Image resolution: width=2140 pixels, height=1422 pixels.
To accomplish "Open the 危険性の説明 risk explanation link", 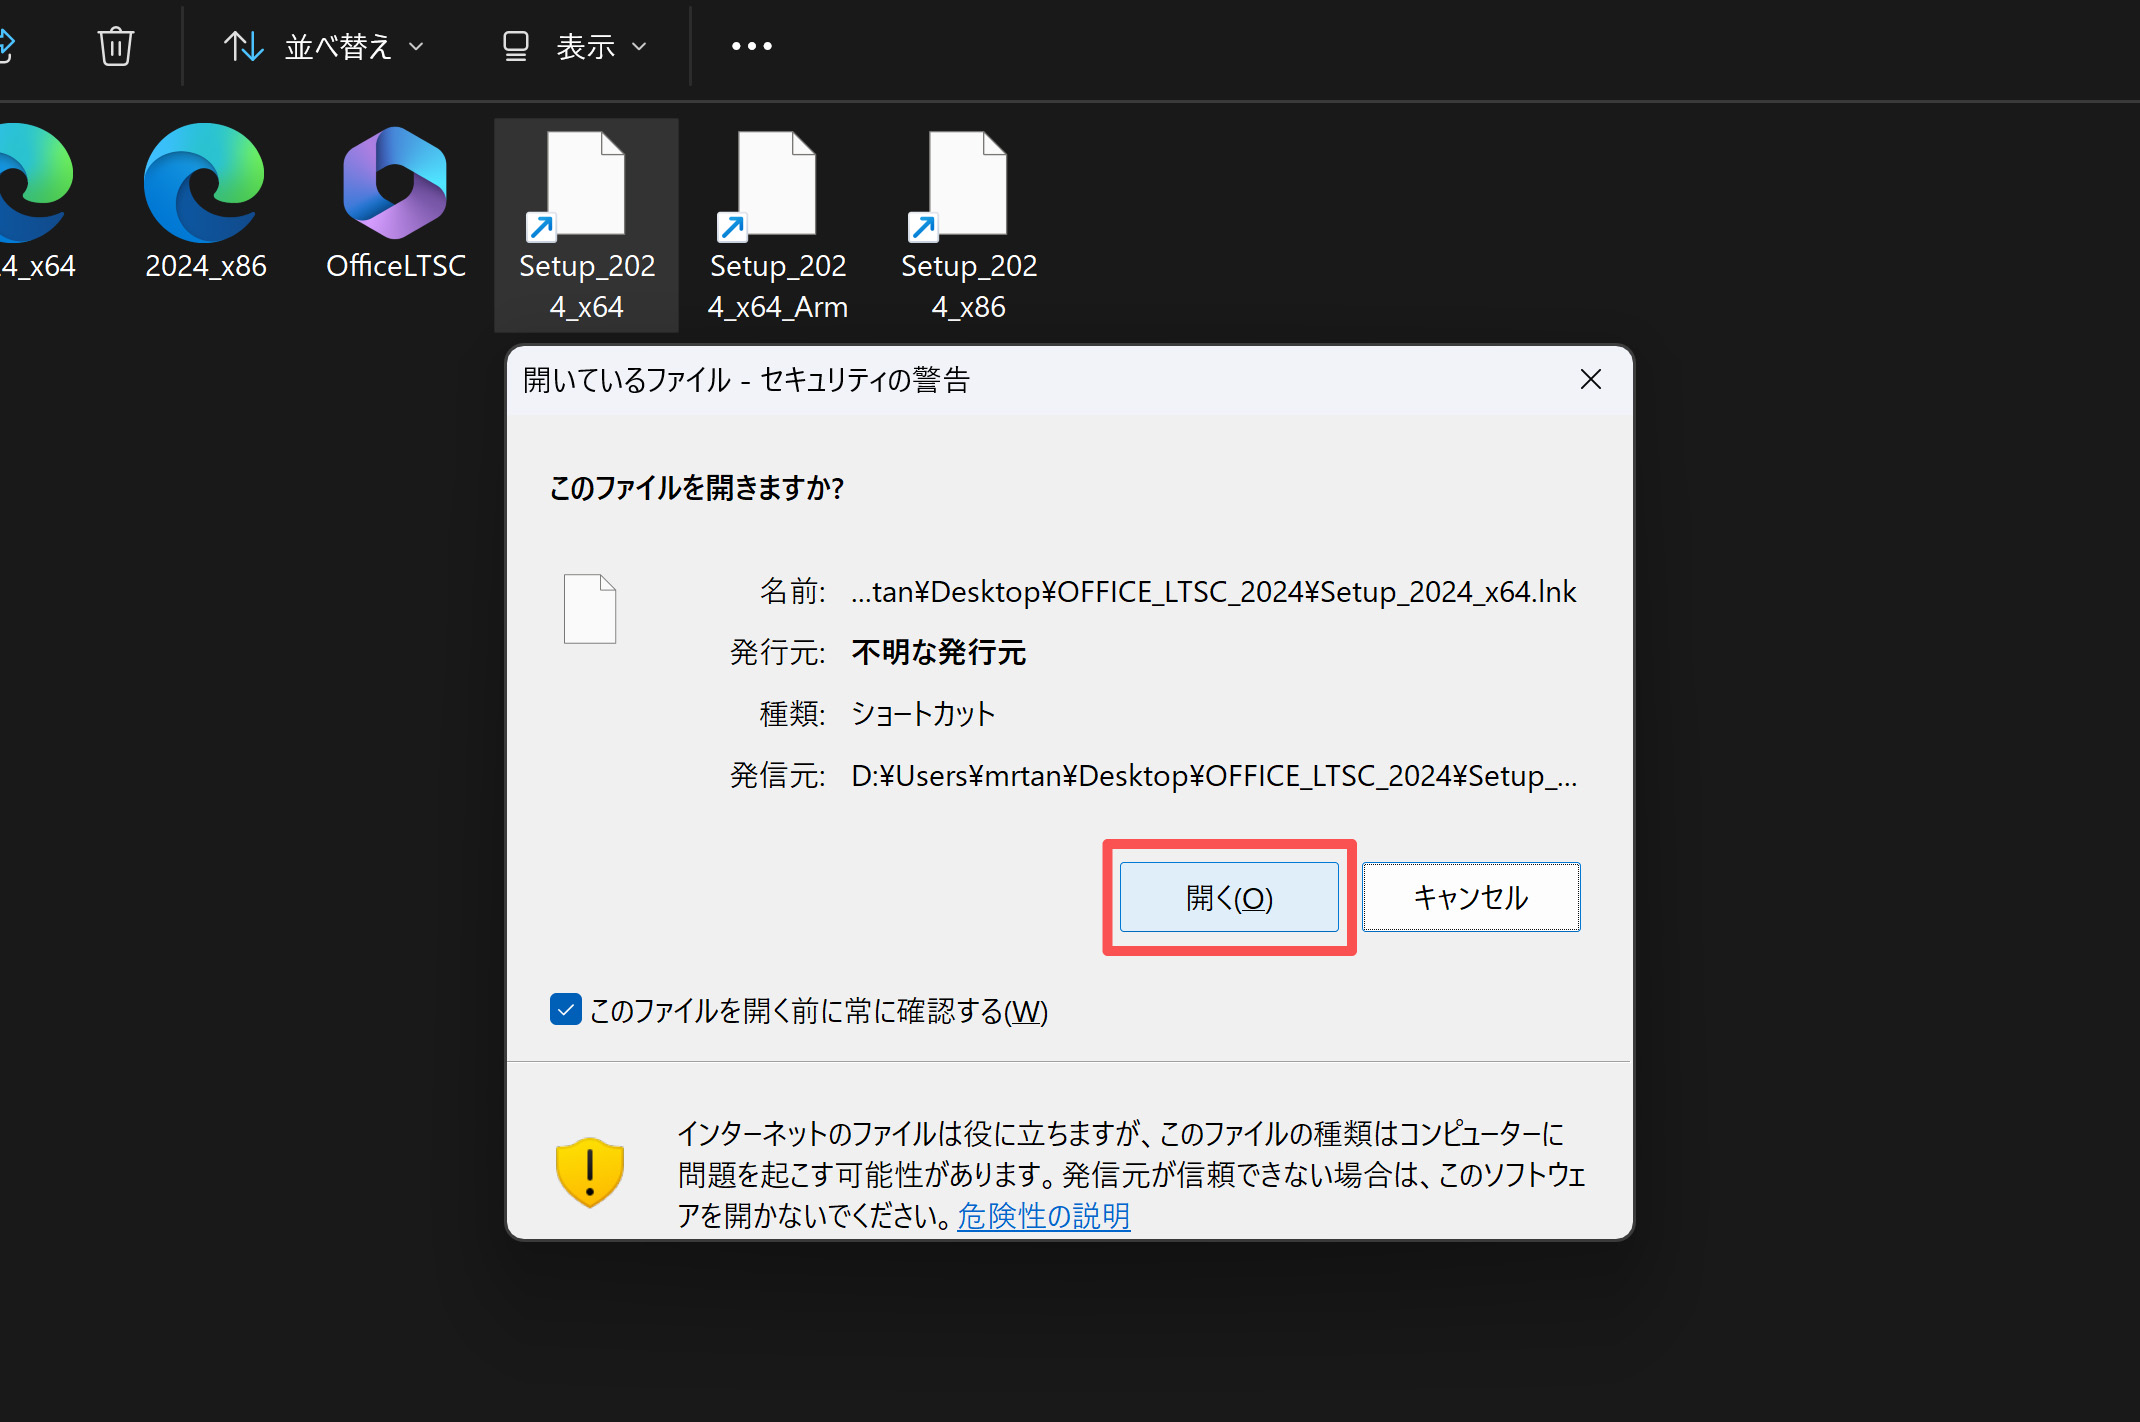I will click(x=1043, y=1216).
